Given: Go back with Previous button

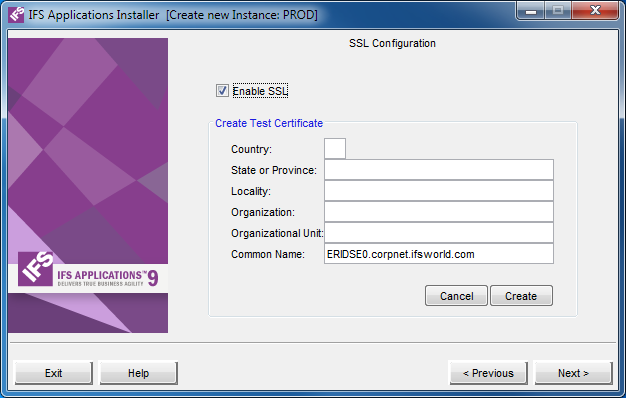Looking at the screenshot, I should coord(489,373).
